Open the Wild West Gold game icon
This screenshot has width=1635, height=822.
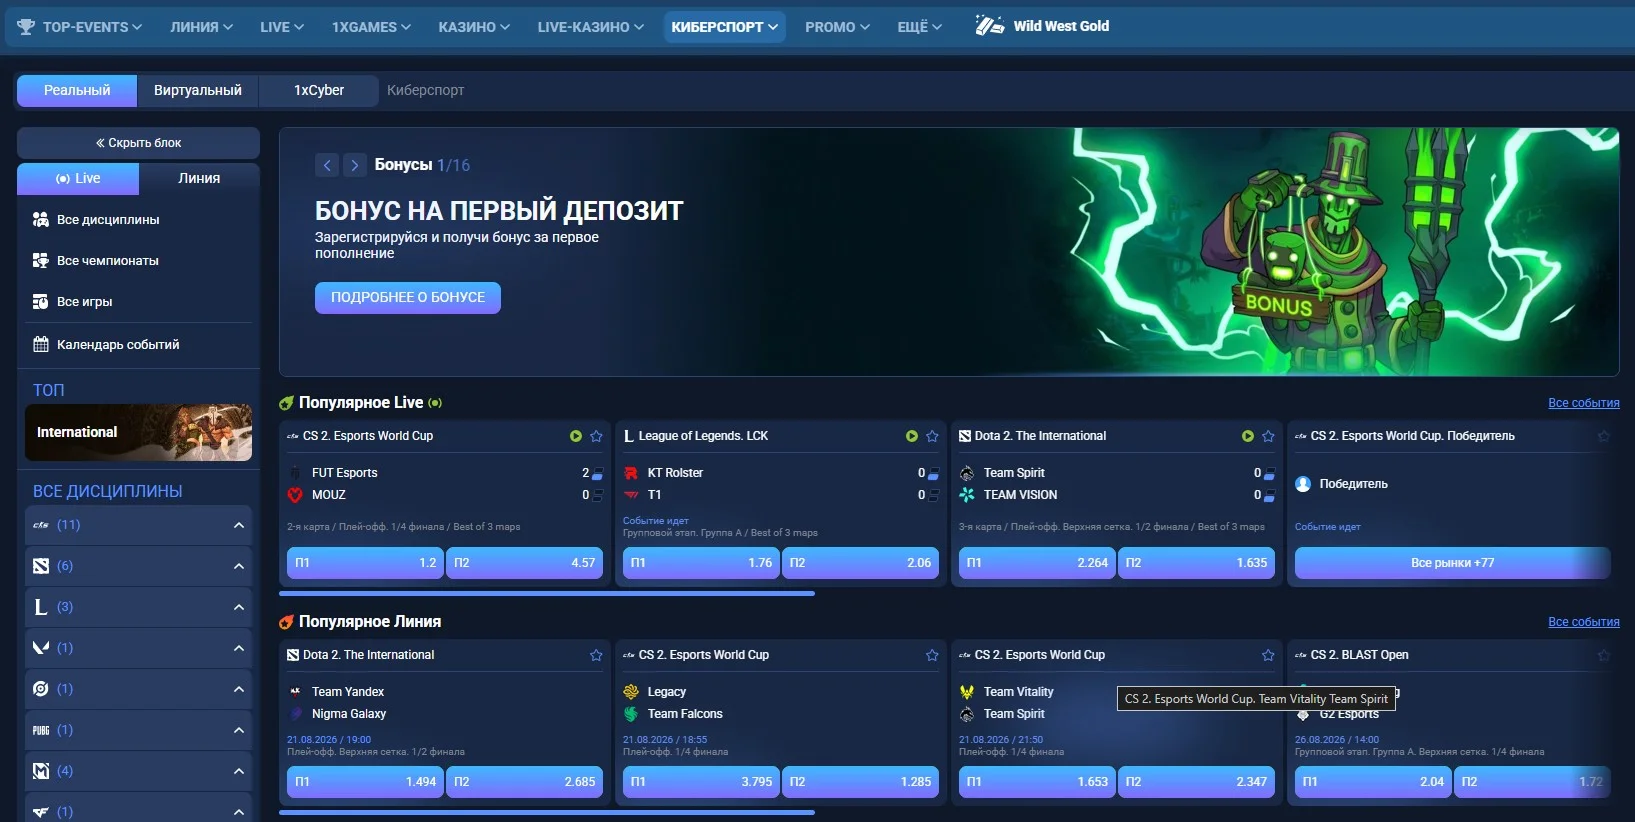pos(990,26)
